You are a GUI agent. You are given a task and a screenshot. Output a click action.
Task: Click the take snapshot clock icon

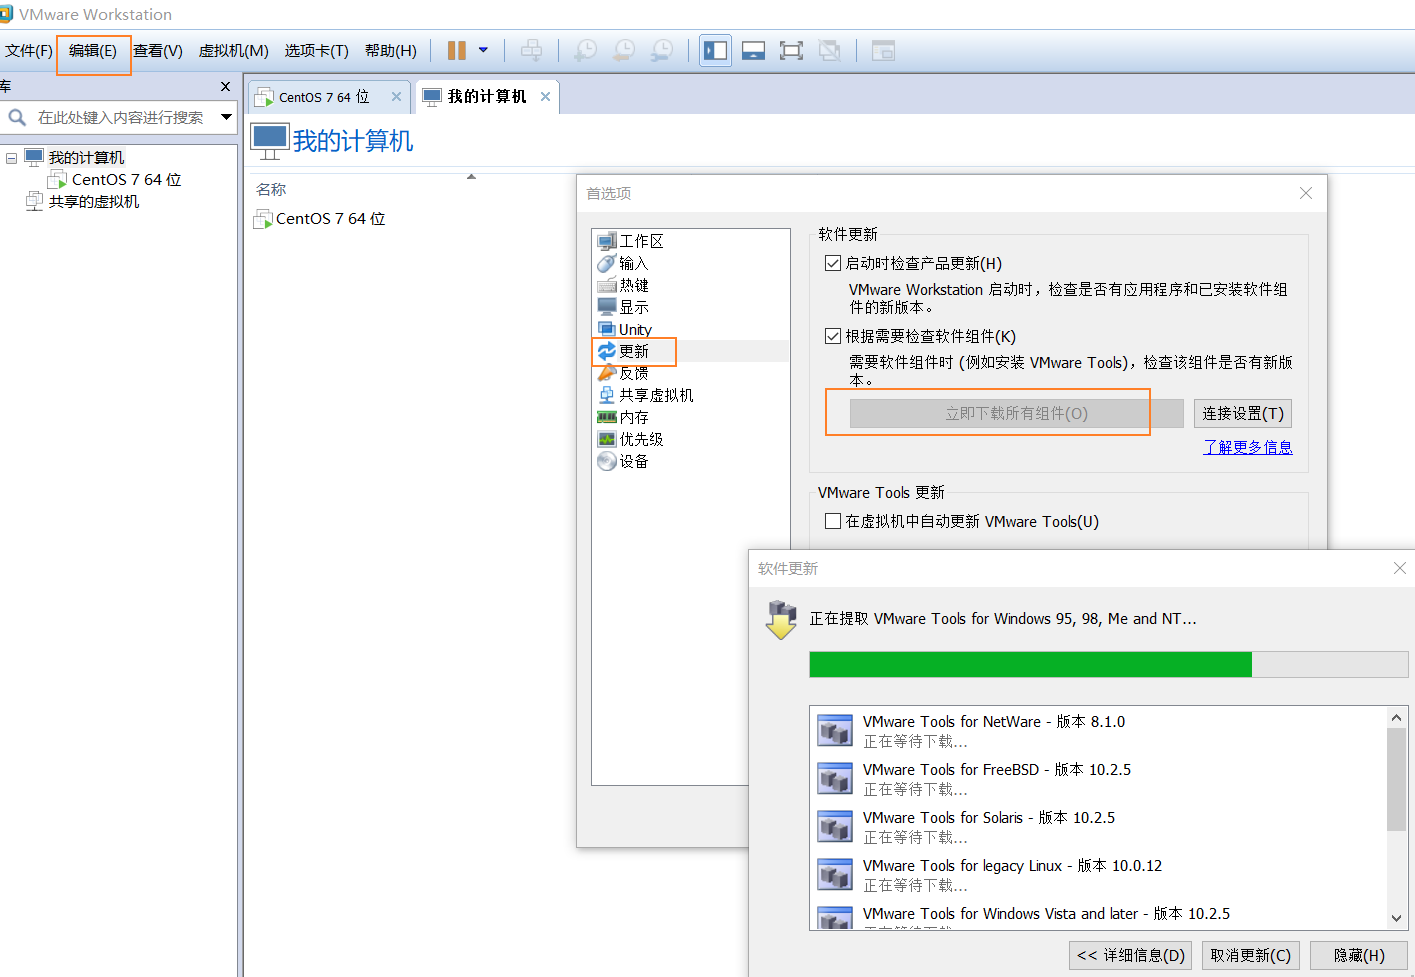pos(586,50)
